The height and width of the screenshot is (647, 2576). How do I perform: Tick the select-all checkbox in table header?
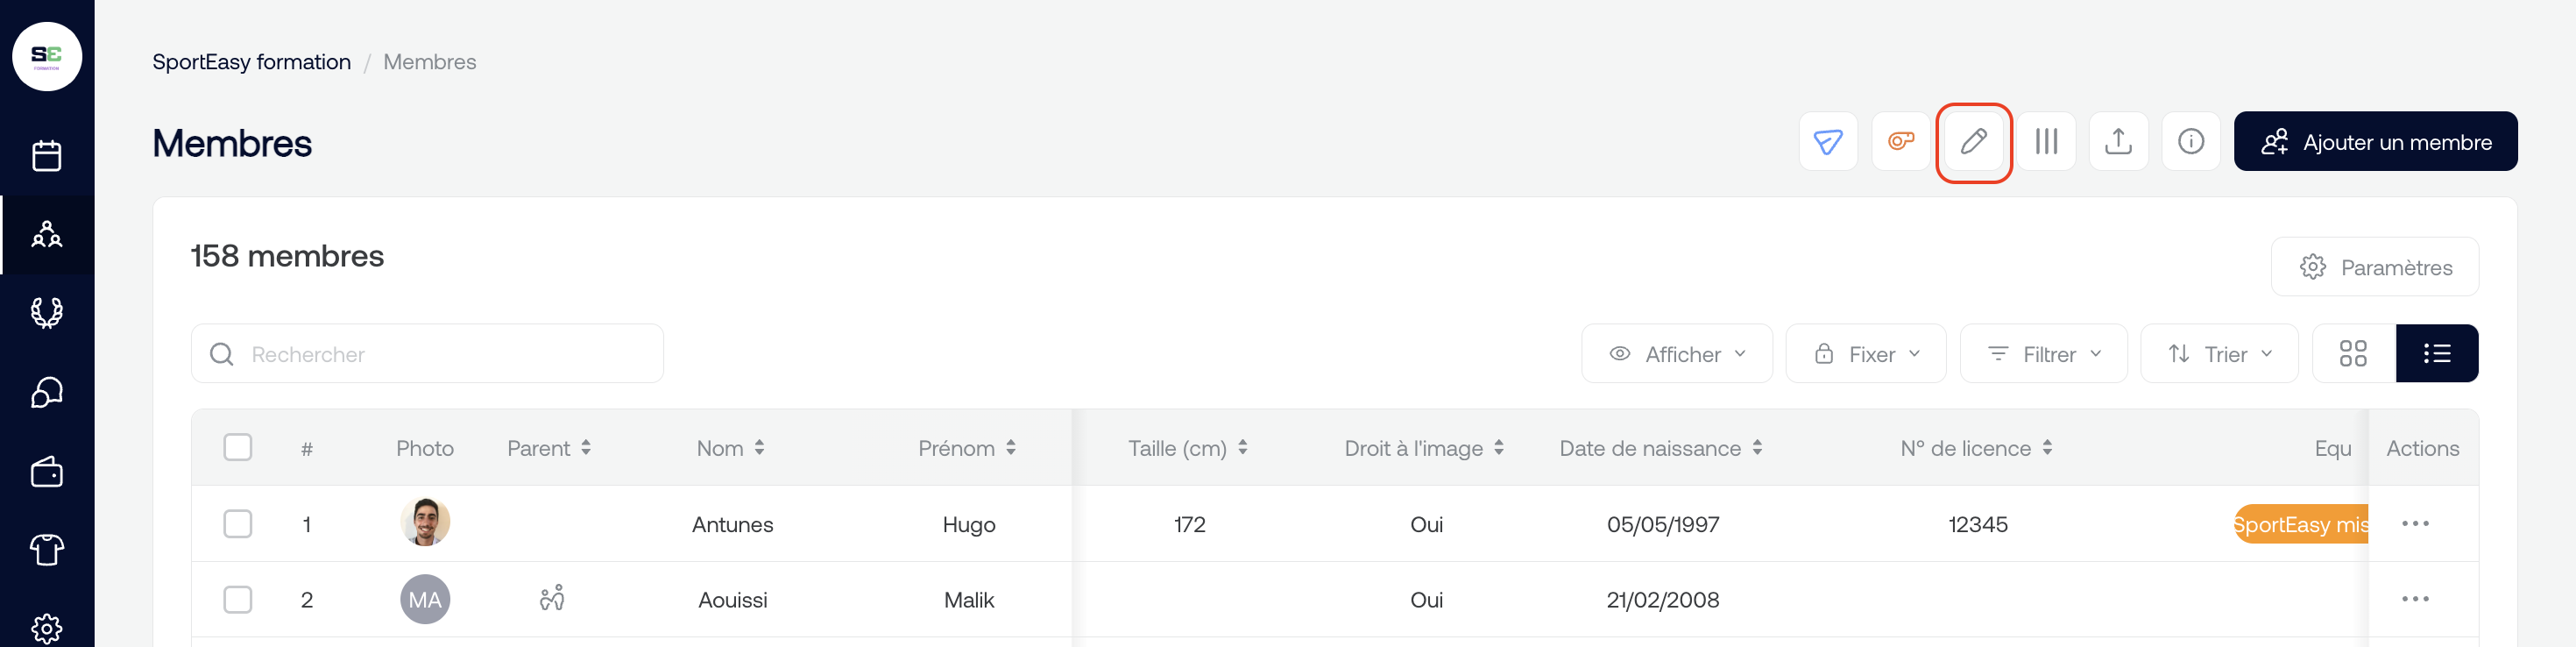(238, 447)
